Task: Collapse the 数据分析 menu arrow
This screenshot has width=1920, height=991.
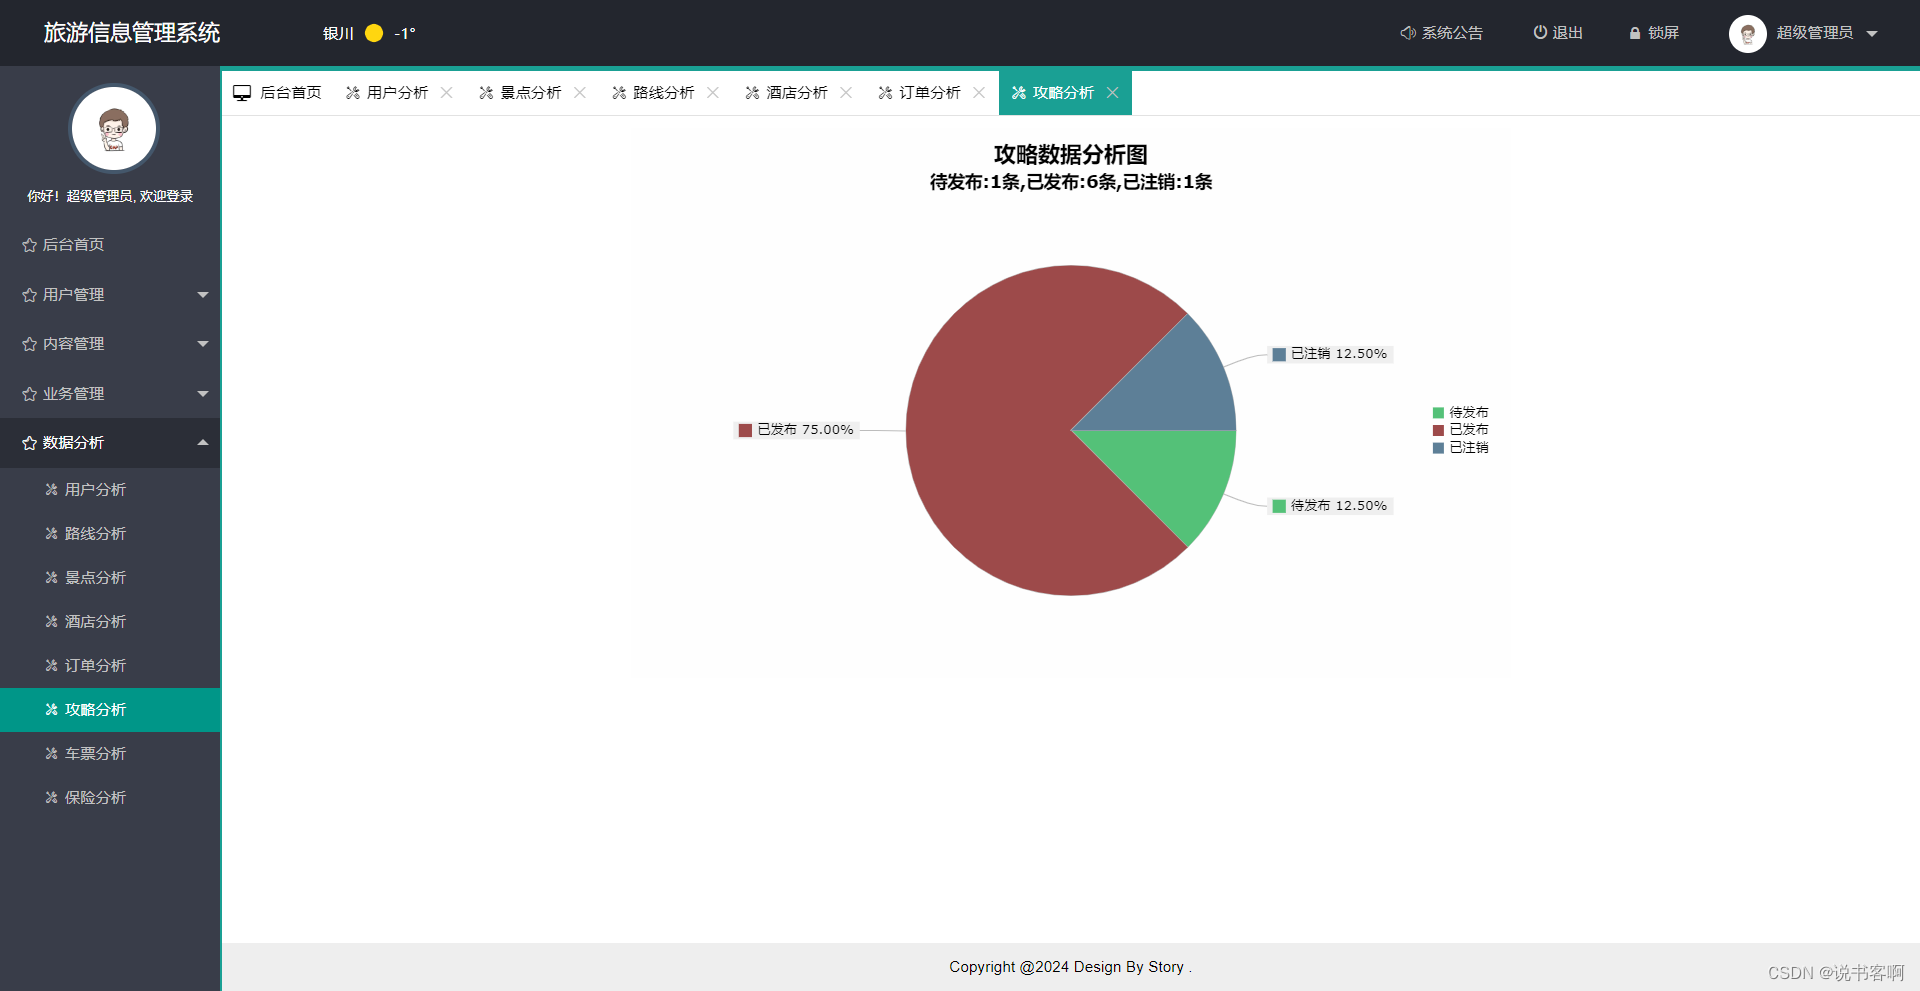Action: click(x=203, y=443)
